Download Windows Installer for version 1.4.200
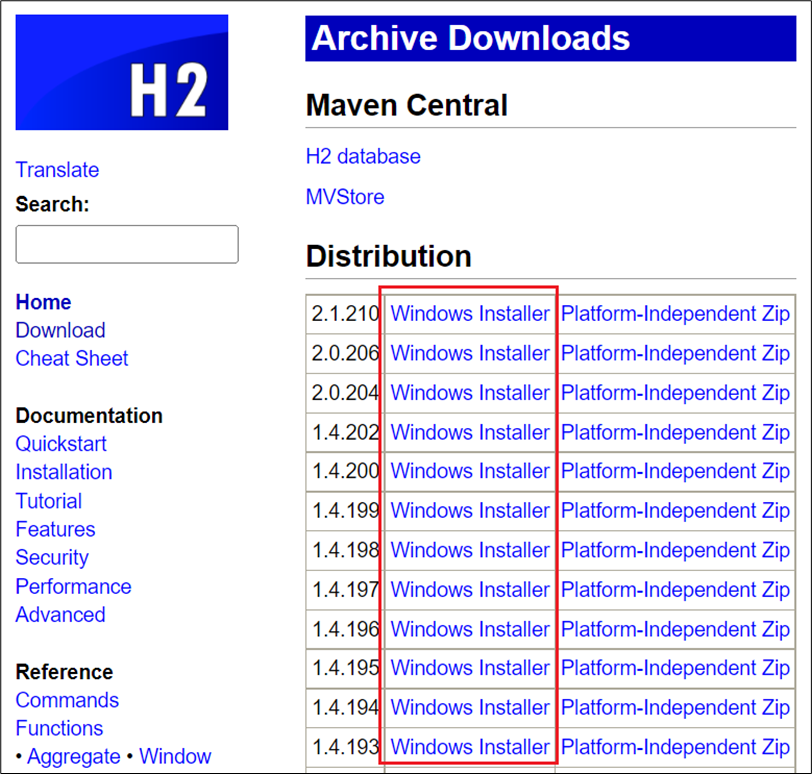 tap(470, 471)
